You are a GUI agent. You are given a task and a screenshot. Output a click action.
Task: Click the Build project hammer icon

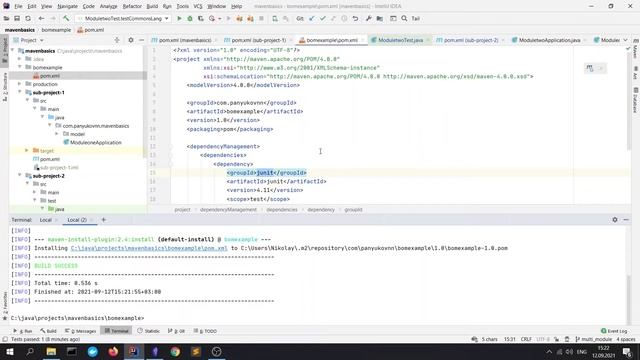click(66, 18)
